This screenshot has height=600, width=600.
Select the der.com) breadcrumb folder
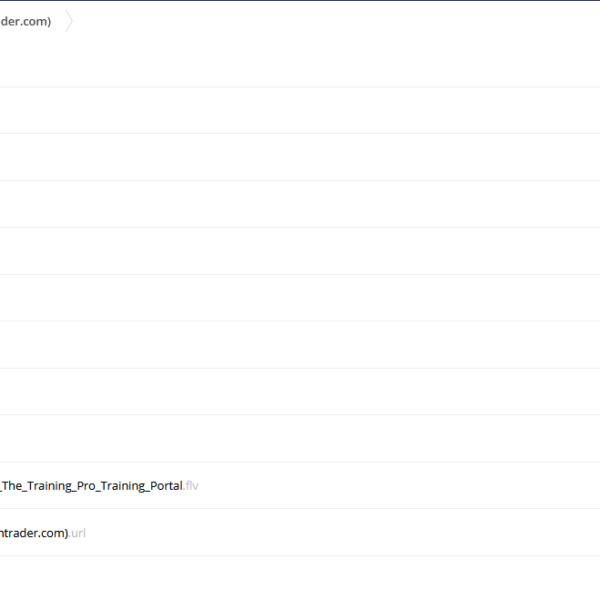coord(26,21)
